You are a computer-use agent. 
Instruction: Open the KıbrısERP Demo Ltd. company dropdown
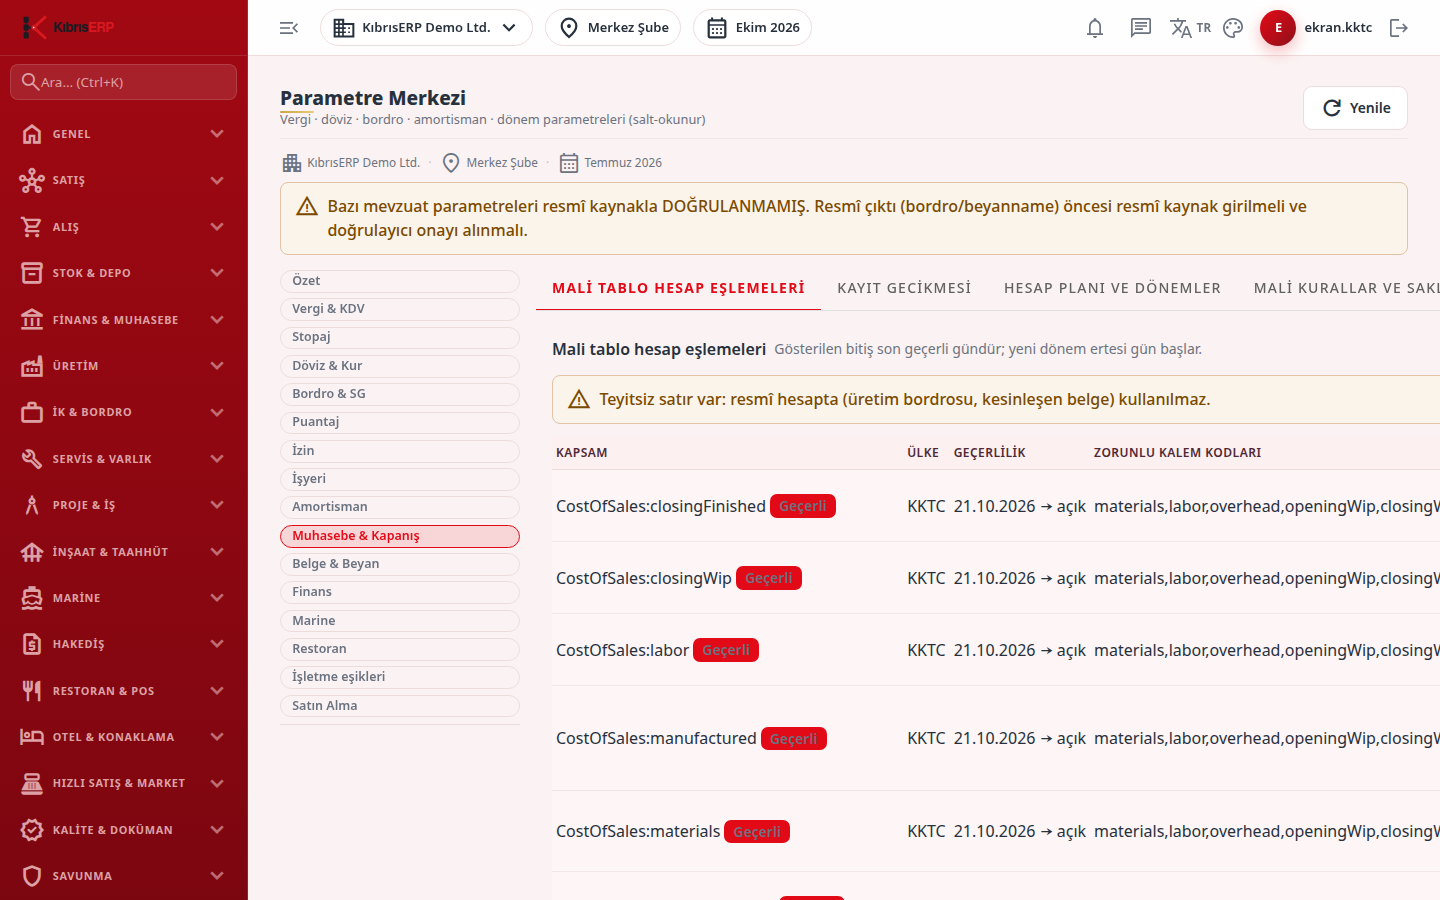[426, 28]
